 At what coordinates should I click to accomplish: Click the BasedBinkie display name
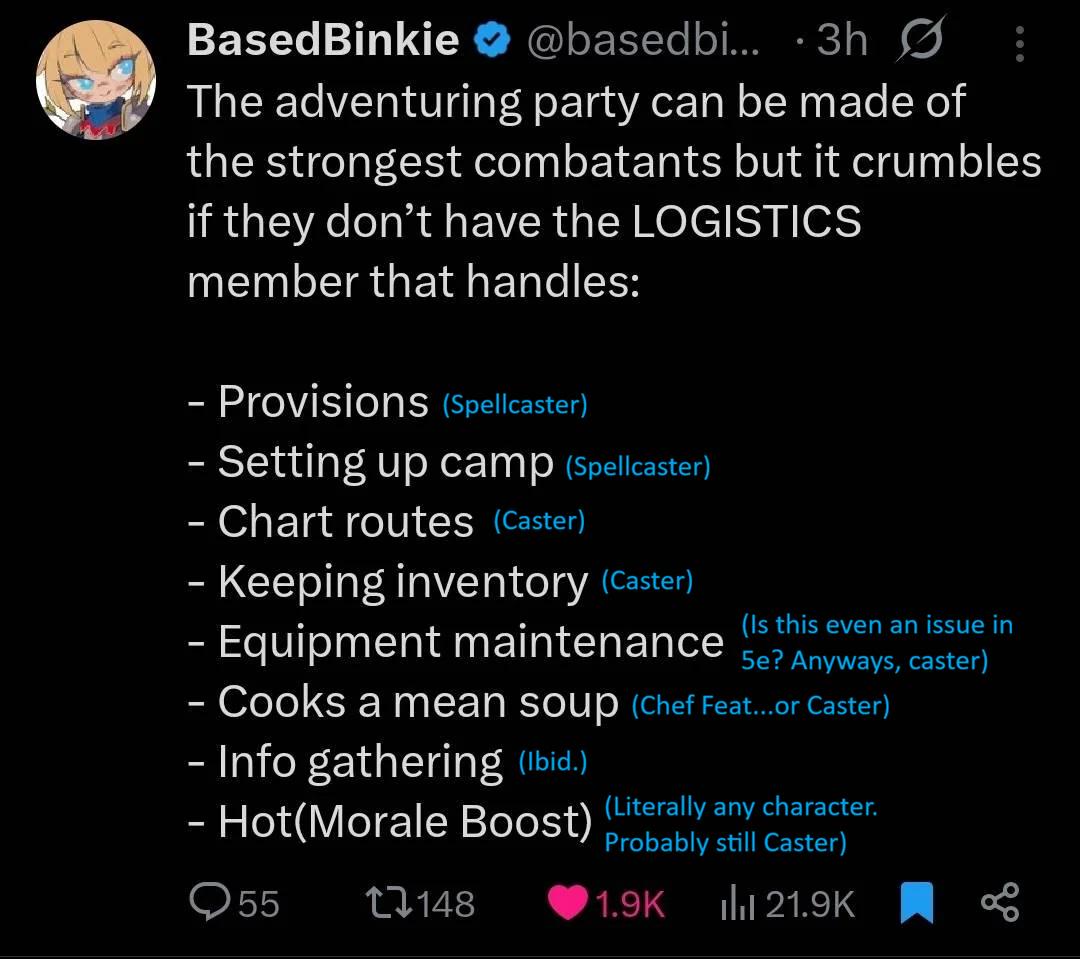323,40
